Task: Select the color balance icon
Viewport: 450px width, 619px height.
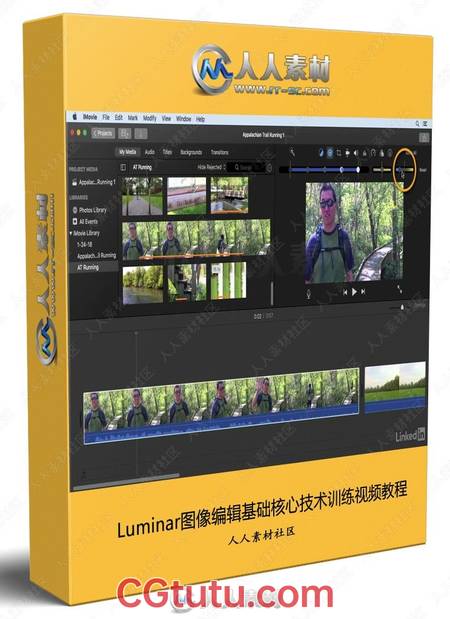Action: [321, 153]
